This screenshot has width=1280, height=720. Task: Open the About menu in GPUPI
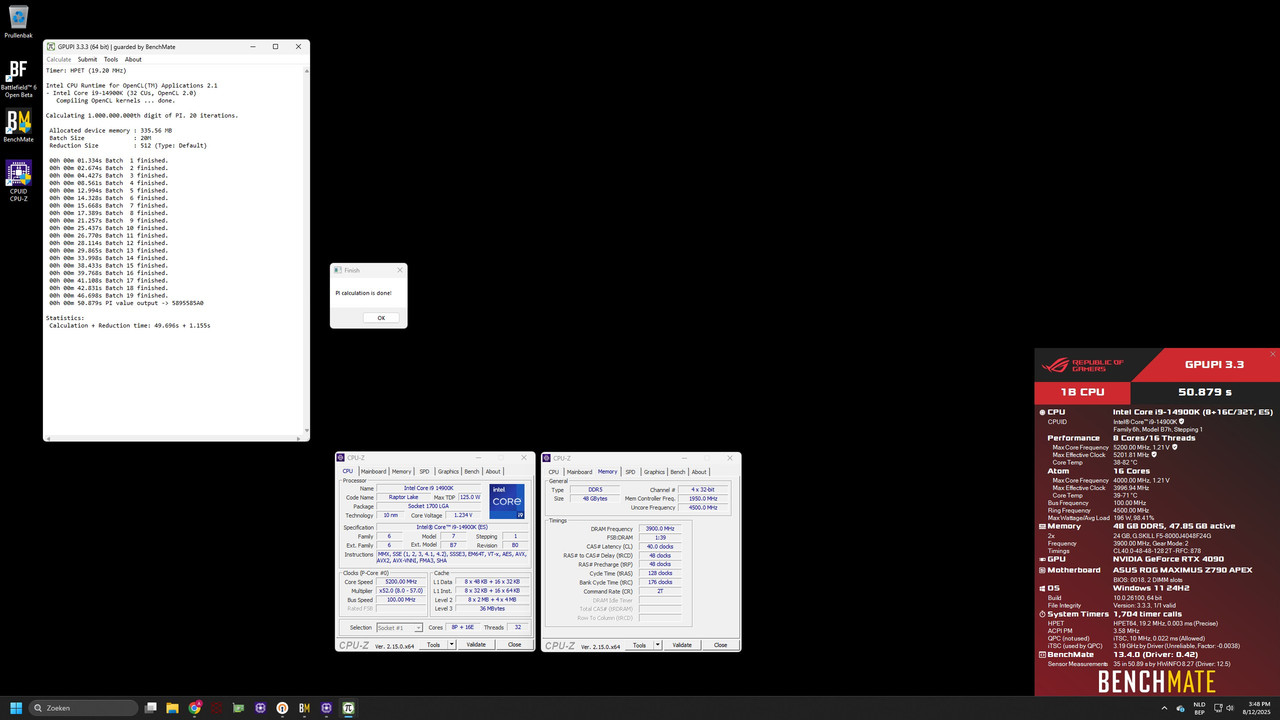click(x=133, y=59)
